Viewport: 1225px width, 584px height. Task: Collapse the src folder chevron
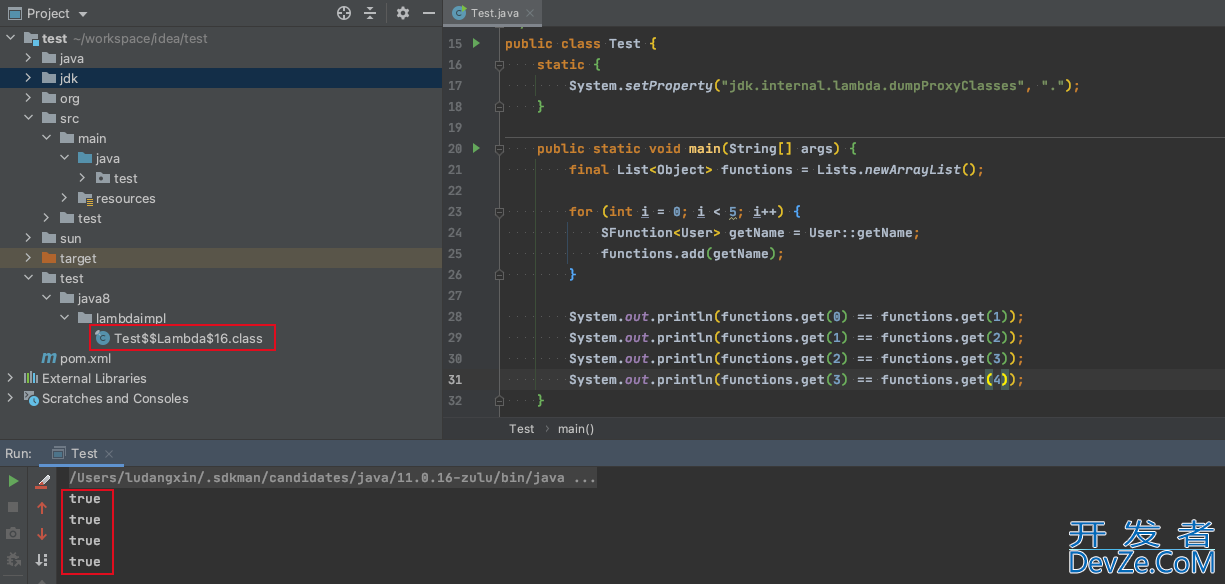29,118
